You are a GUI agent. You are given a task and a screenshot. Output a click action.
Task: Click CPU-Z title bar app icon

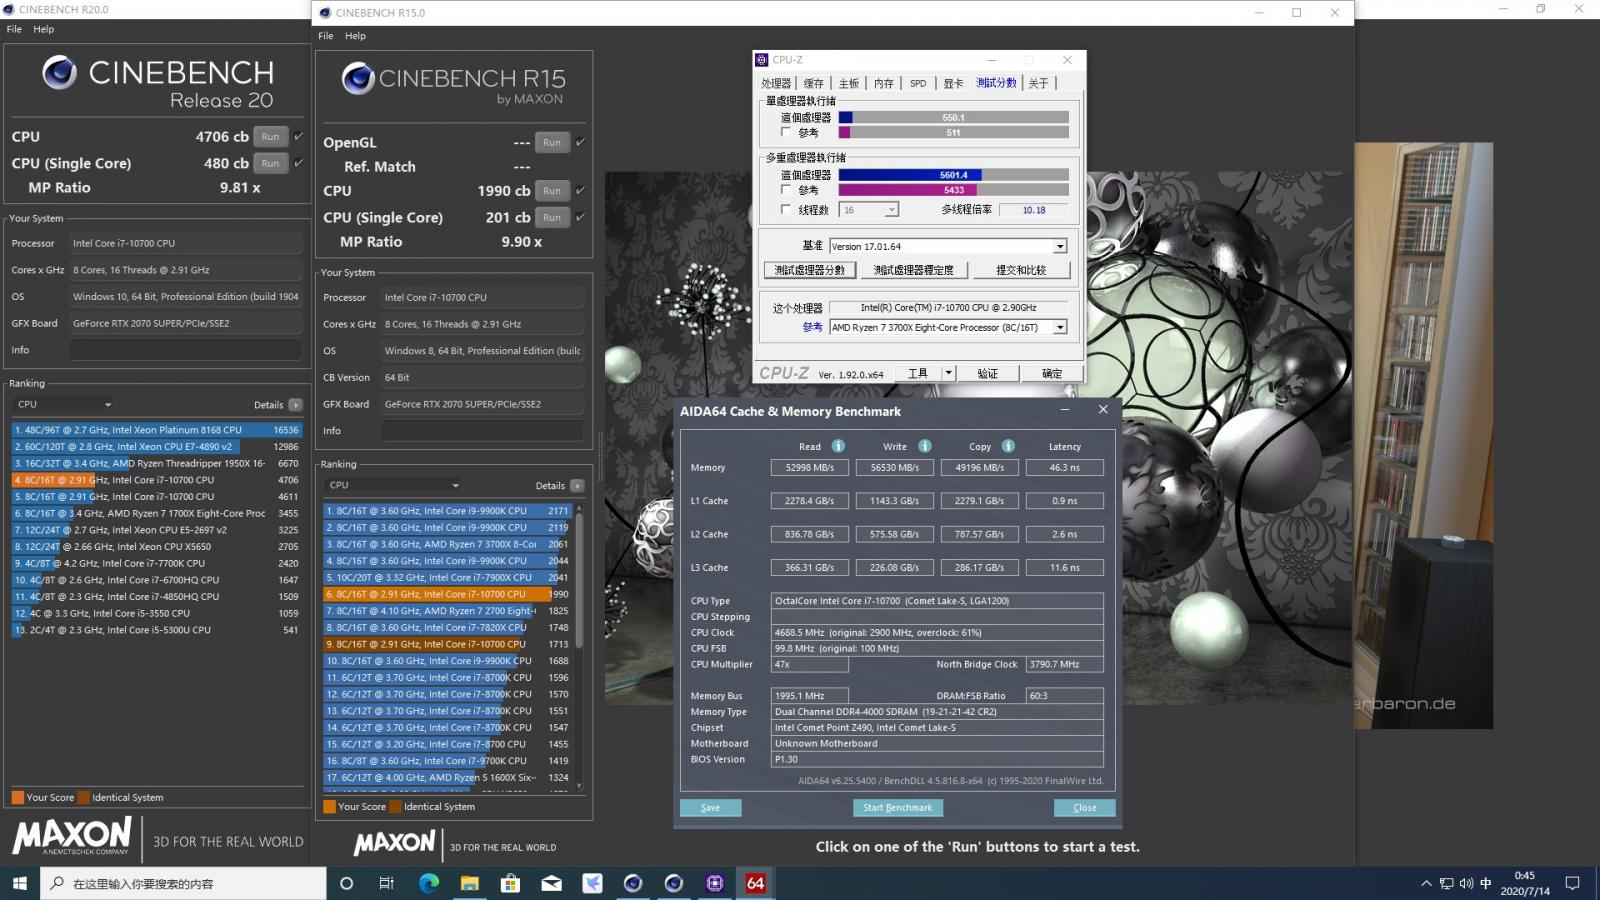tap(762, 60)
